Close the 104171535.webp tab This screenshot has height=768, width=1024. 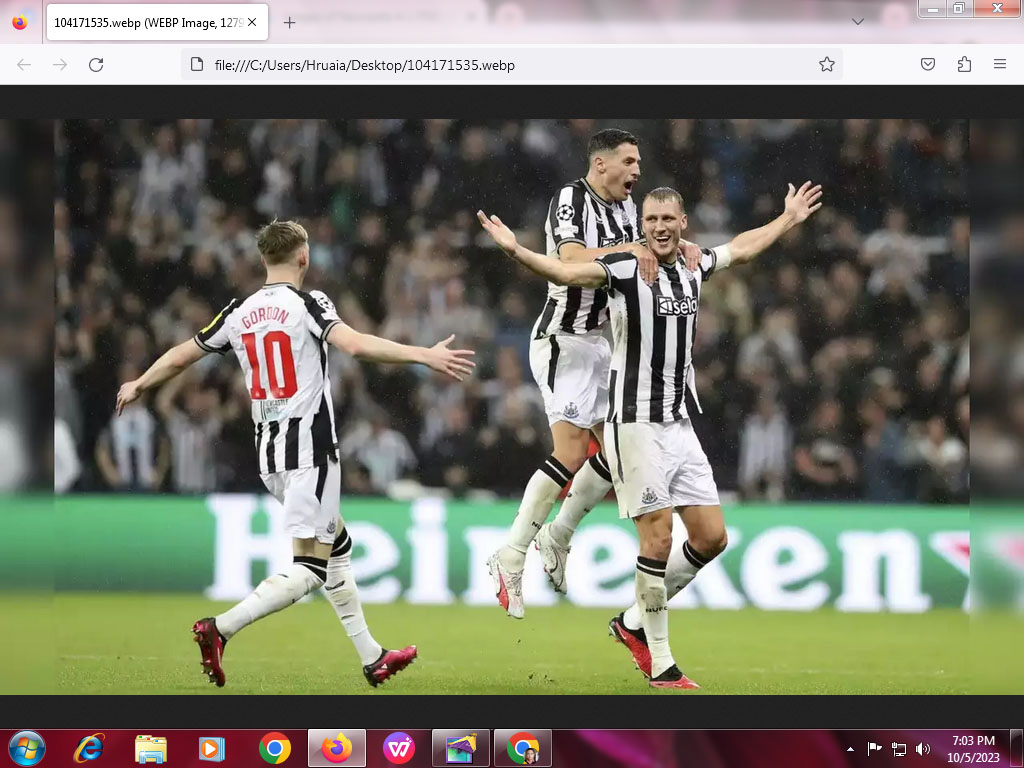pyautogui.click(x=250, y=22)
